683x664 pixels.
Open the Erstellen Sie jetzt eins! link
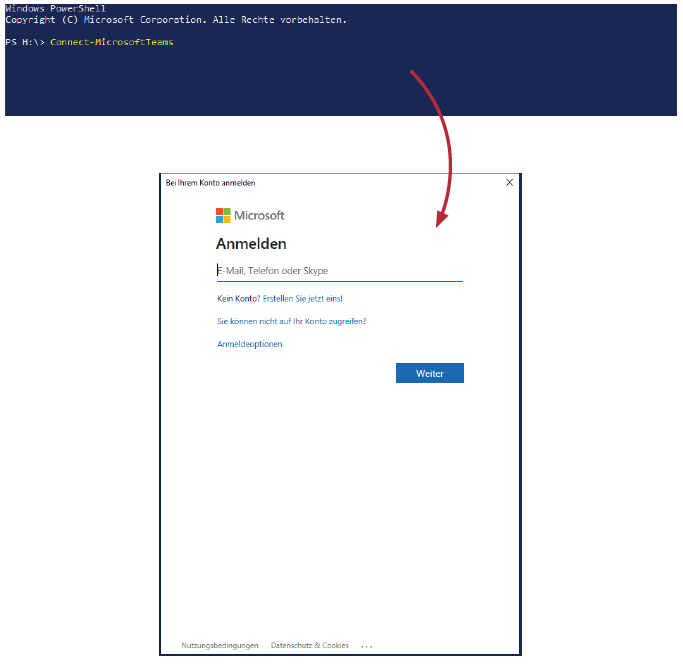click(x=303, y=298)
